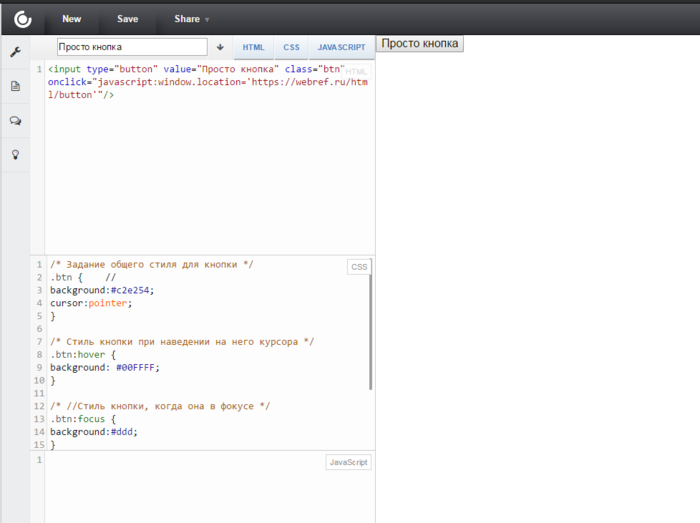Viewport: 700px width, 523px height.
Task: Switch to the HTML tab
Action: click(254, 47)
